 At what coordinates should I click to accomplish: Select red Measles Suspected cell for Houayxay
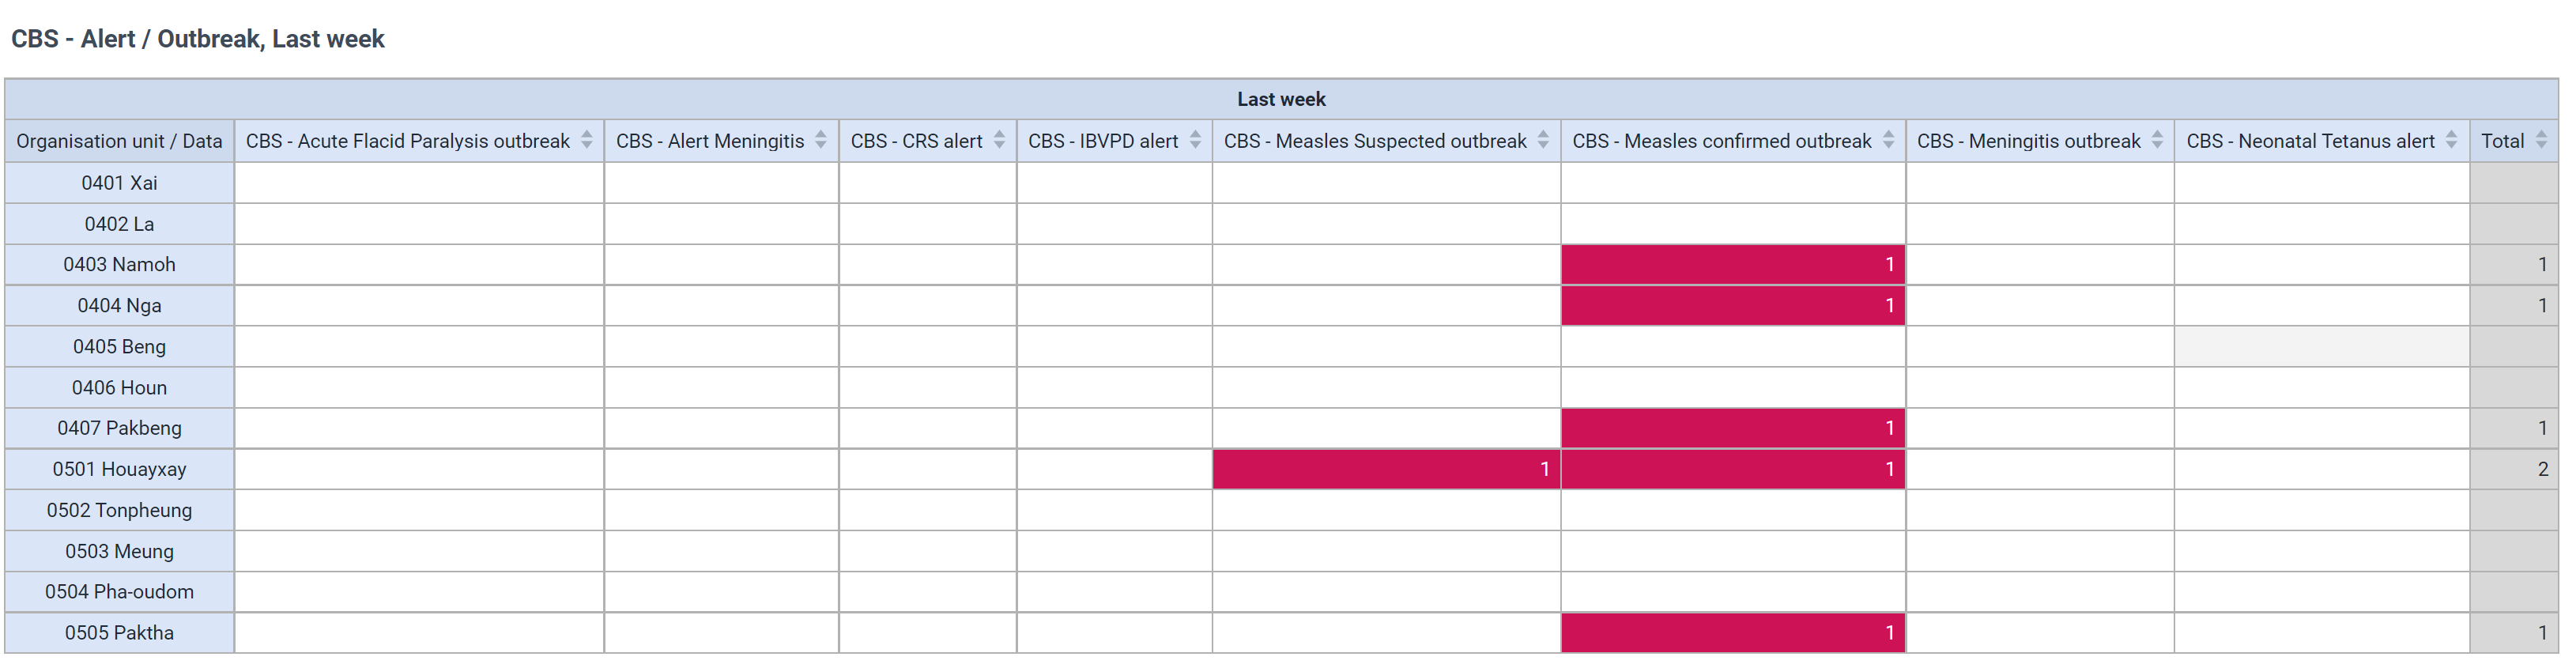(x=1386, y=469)
